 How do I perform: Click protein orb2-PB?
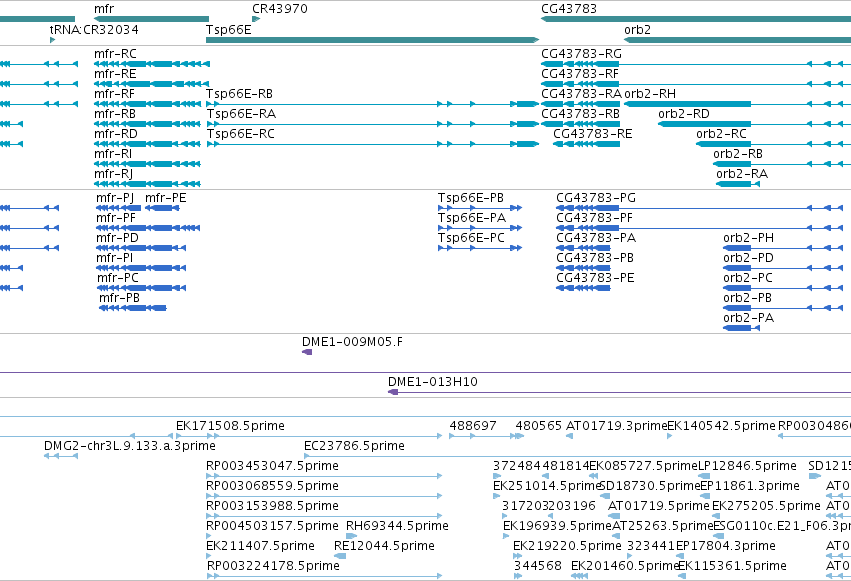pyautogui.click(x=784, y=308)
